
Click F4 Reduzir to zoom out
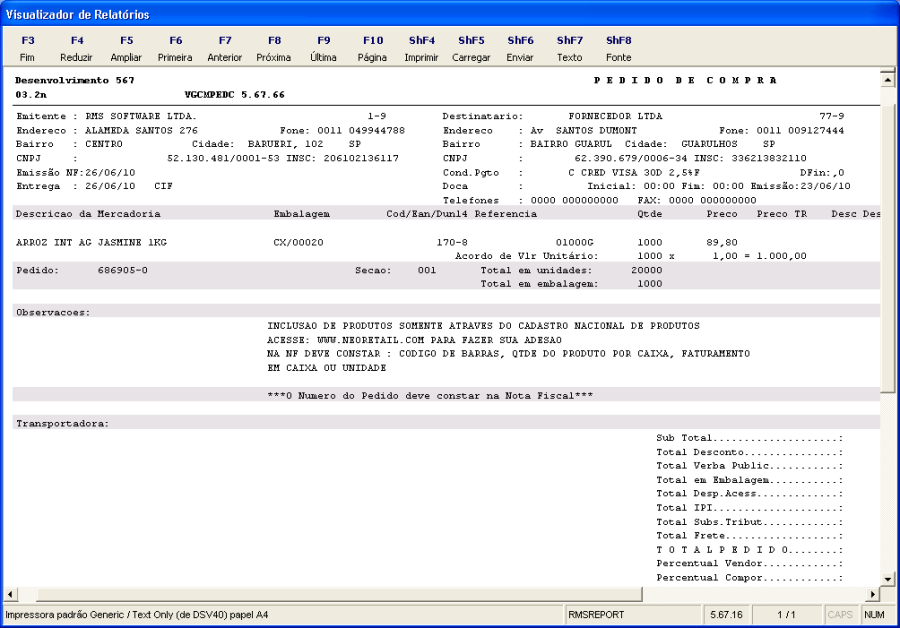77,49
